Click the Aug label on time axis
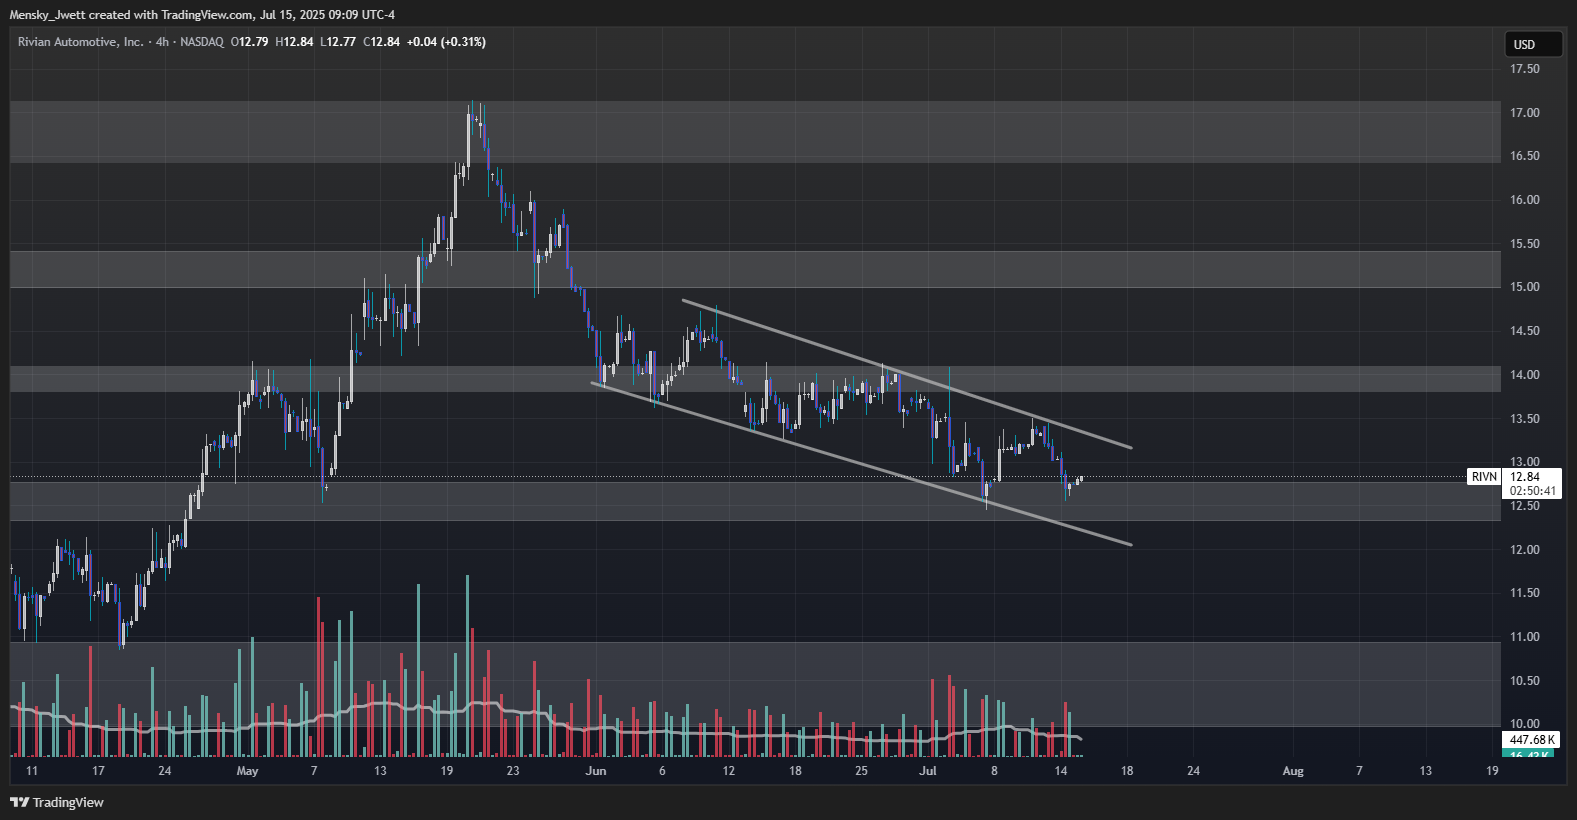 (1293, 771)
